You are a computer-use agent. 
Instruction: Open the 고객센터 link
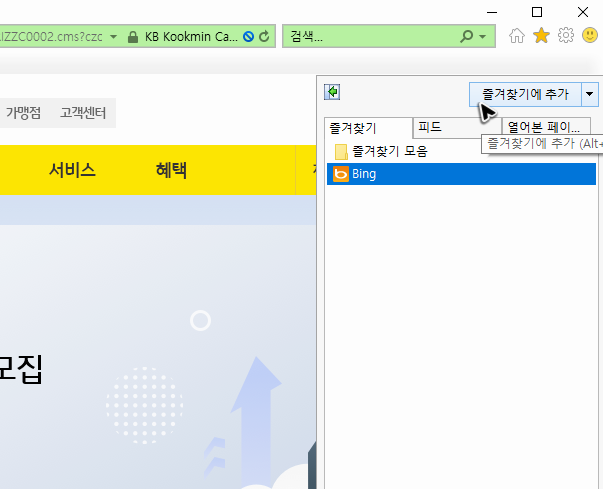[x=83, y=113]
